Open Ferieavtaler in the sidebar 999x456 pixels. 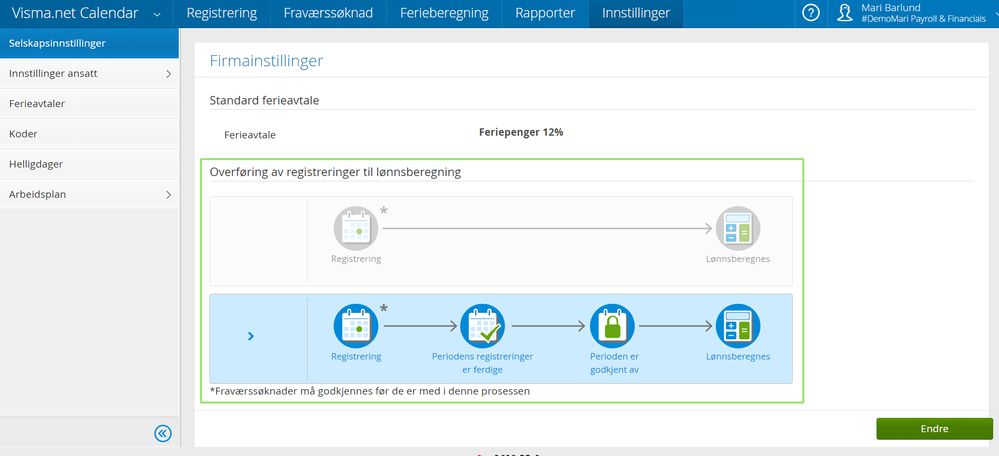pos(89,104)
